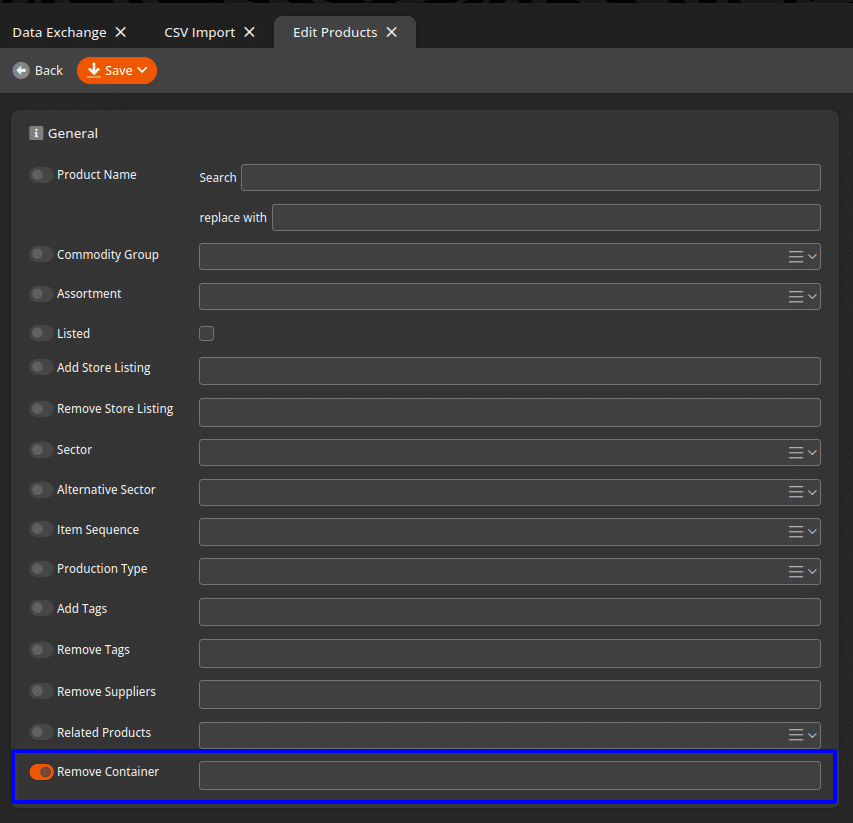Viewport: 853px width, 823px height.
Task: Close the Edit Products tab
Action: pyautogui.click(x=392, y=32)
